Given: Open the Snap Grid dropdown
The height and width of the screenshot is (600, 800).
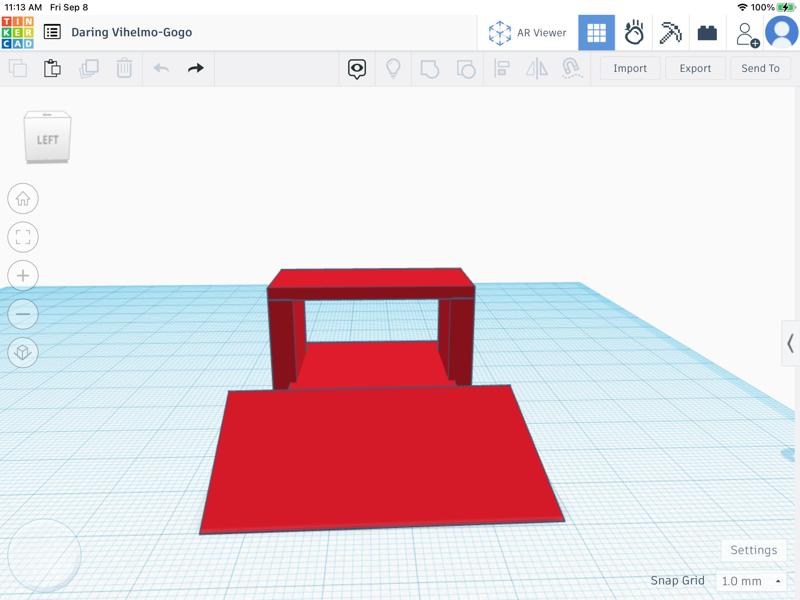Looking at the screenshot, I should point(751,581).
